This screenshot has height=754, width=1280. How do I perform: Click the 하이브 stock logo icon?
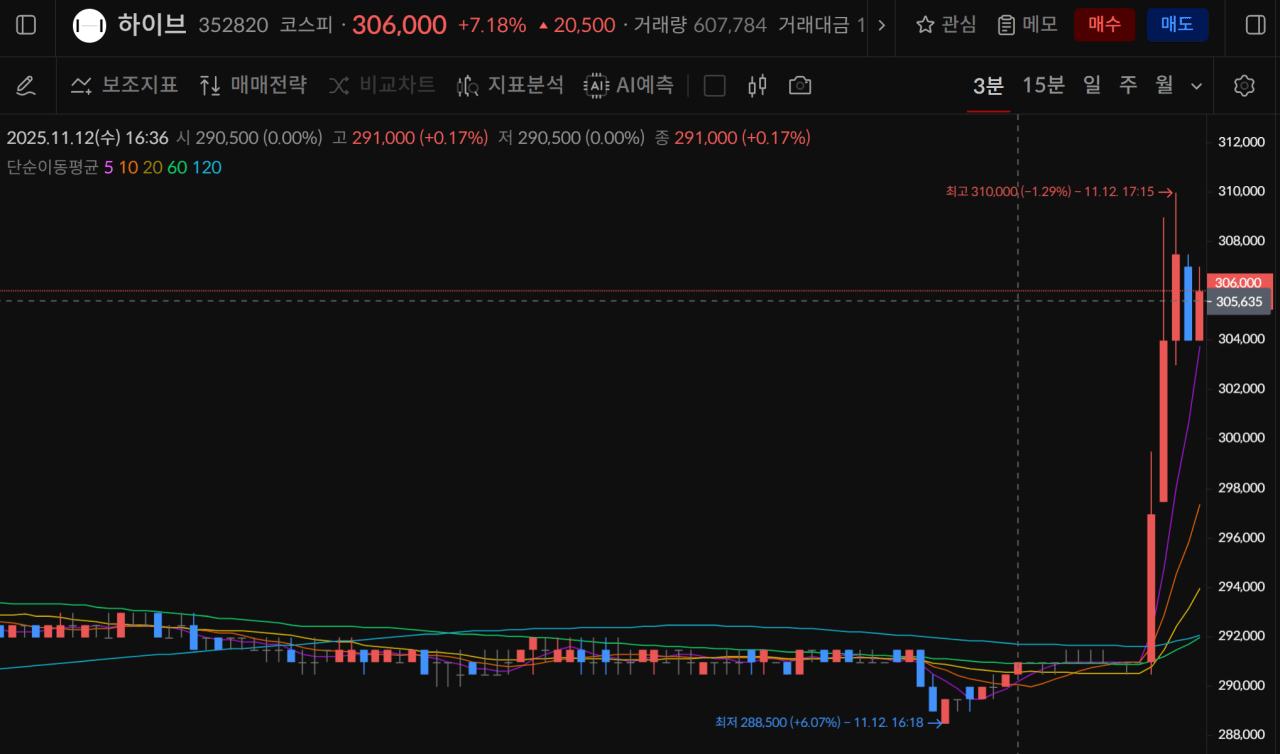90,25
